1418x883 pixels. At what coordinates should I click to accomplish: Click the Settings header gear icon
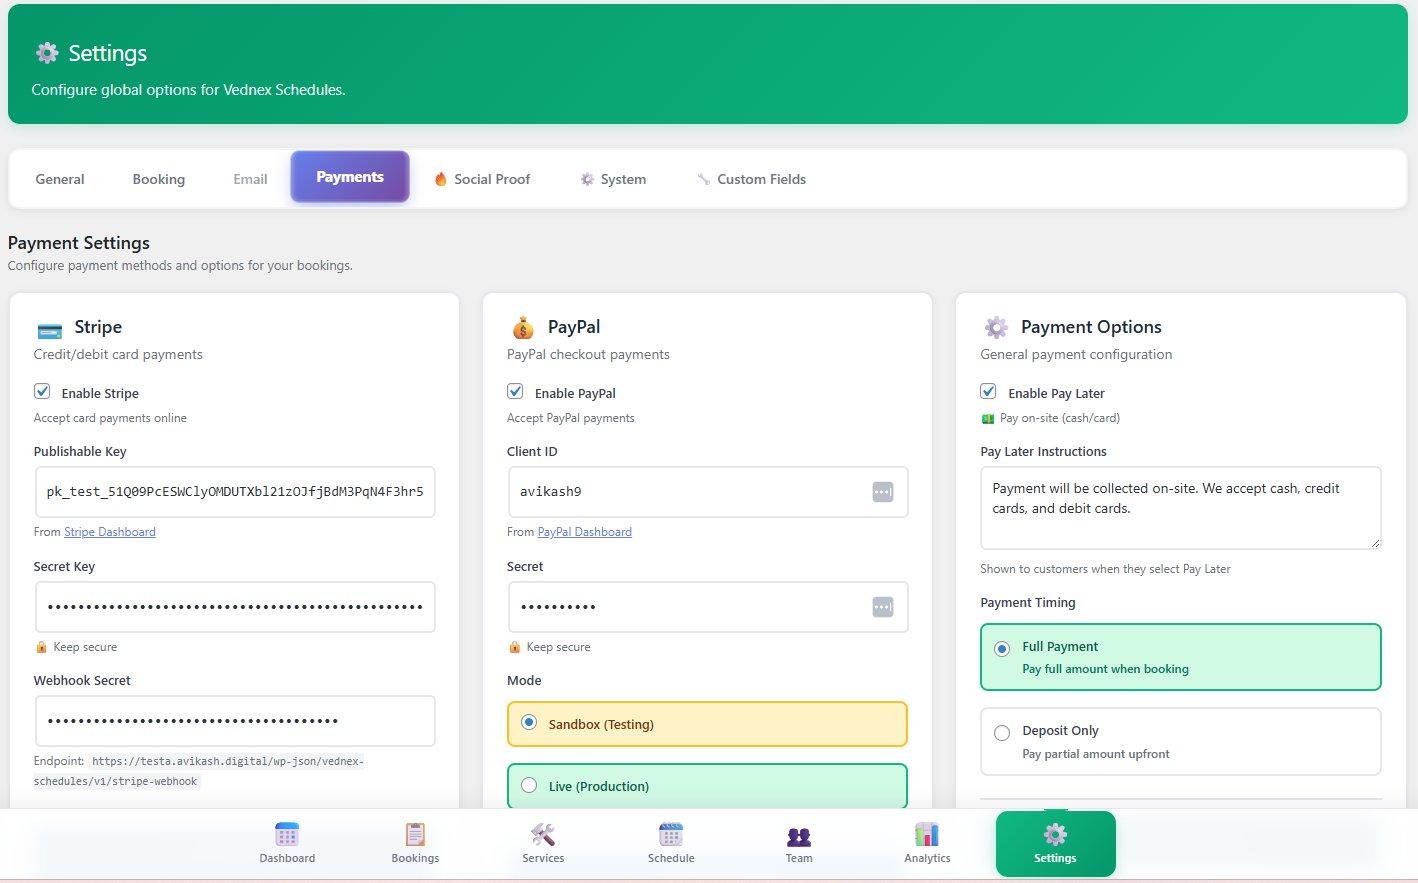click(47, 53)
